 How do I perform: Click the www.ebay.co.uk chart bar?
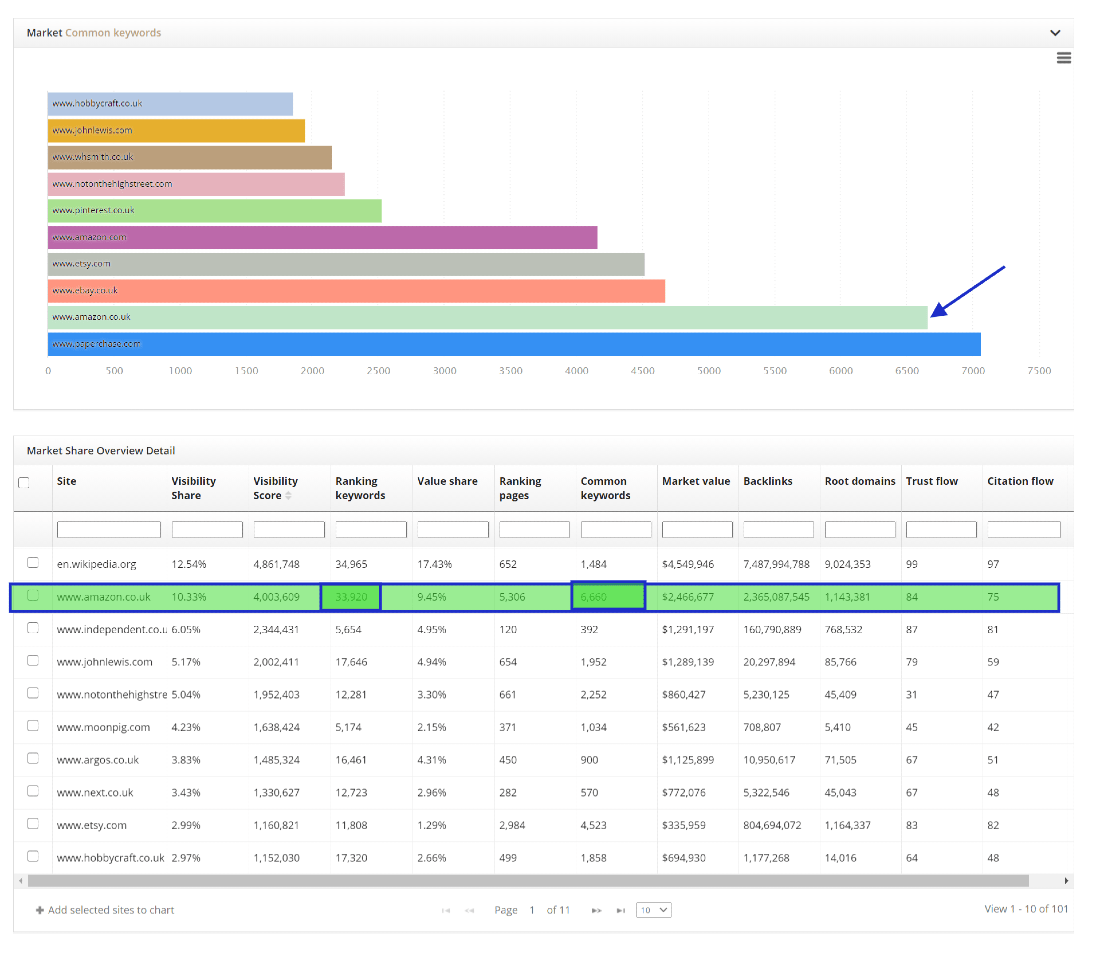(x=356, y=290)
